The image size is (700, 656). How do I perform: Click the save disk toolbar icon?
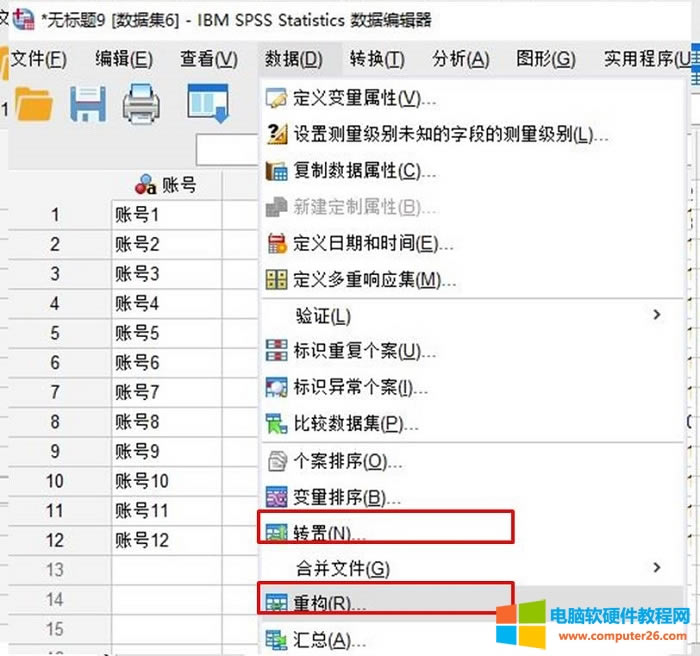(88, 105)
